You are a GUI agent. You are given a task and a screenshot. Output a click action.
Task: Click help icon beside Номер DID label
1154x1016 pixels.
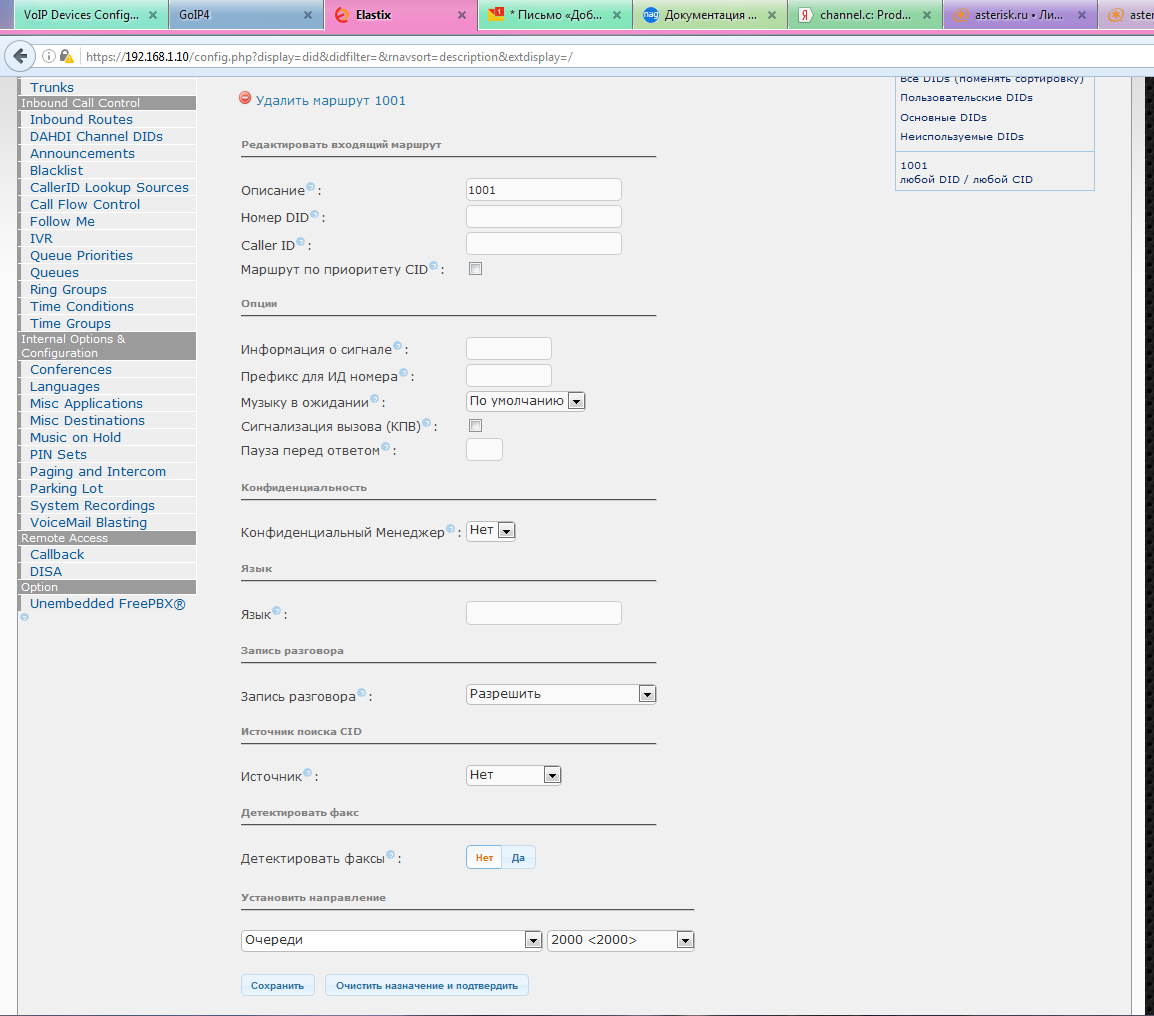pos(314,214)
